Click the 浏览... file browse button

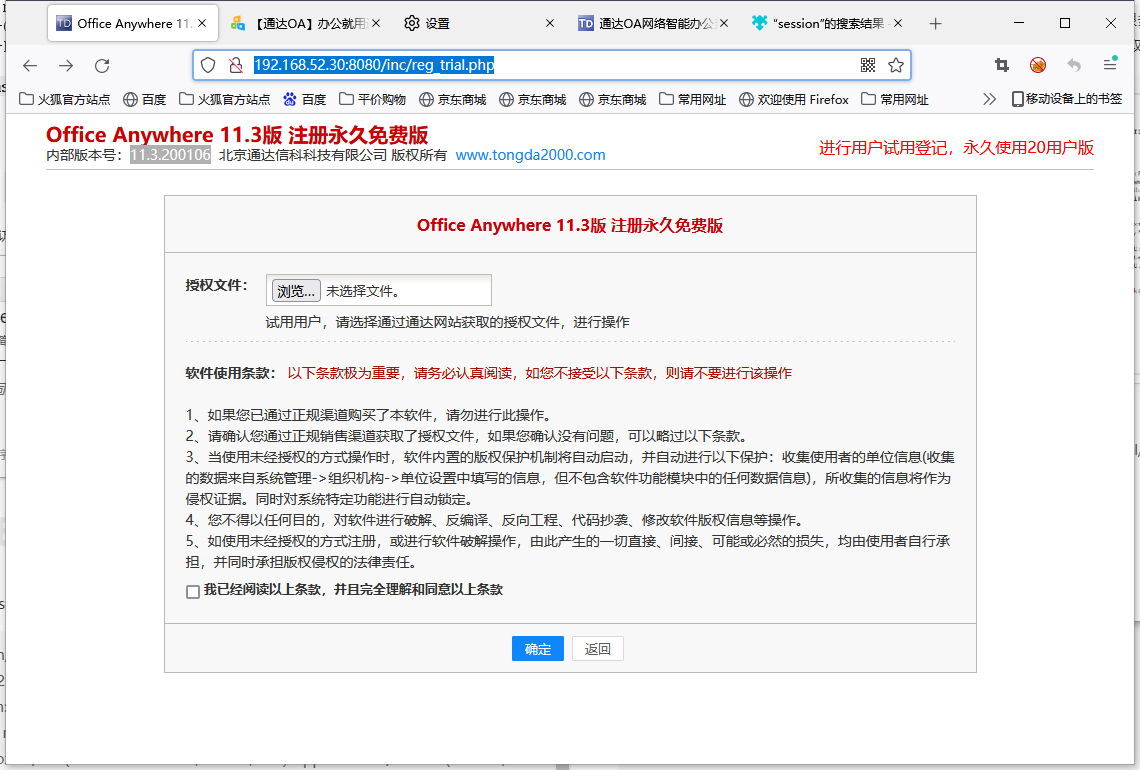pos(296,291)
